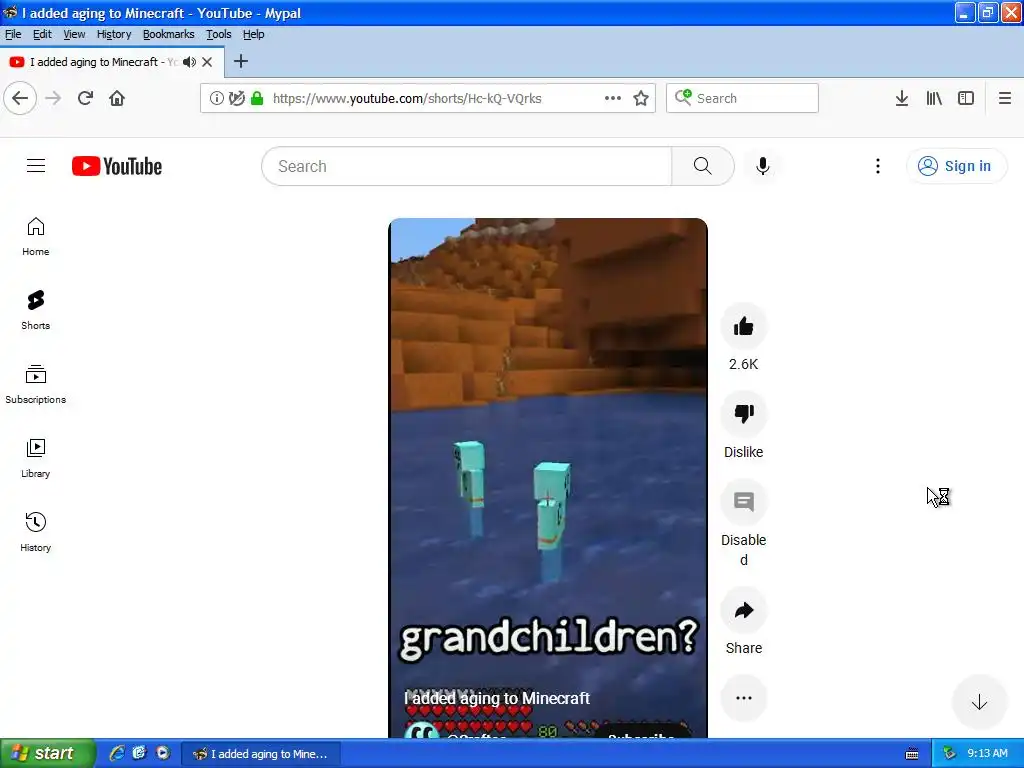The width and height of the screenshot is (1024, 768).
Task: Open the tracking protection shield icon
Action: pyautogui.click(x=237, y=98)
